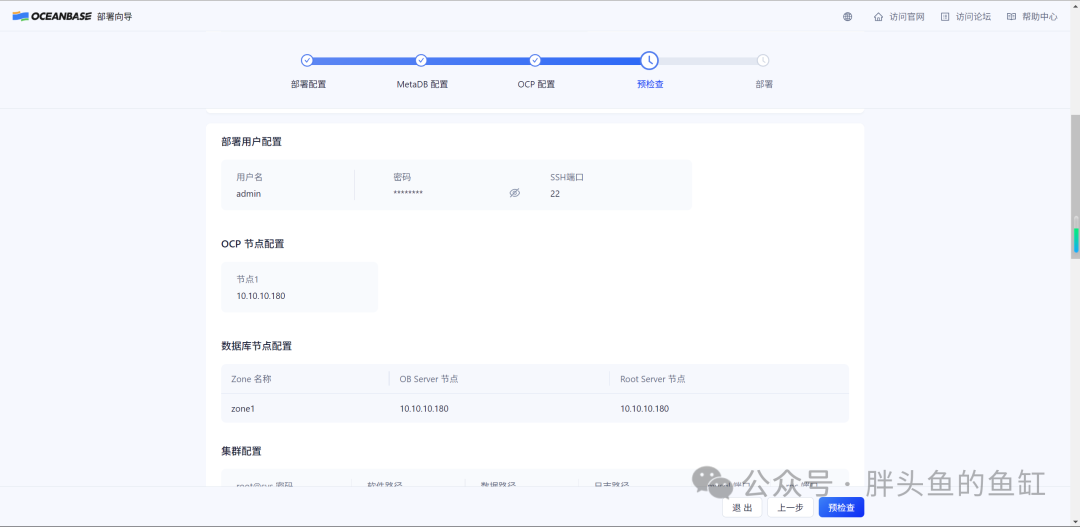Screen dimensions: 1080x527
Task: Click the 部署 step clock icon
Action: [762, 61]
